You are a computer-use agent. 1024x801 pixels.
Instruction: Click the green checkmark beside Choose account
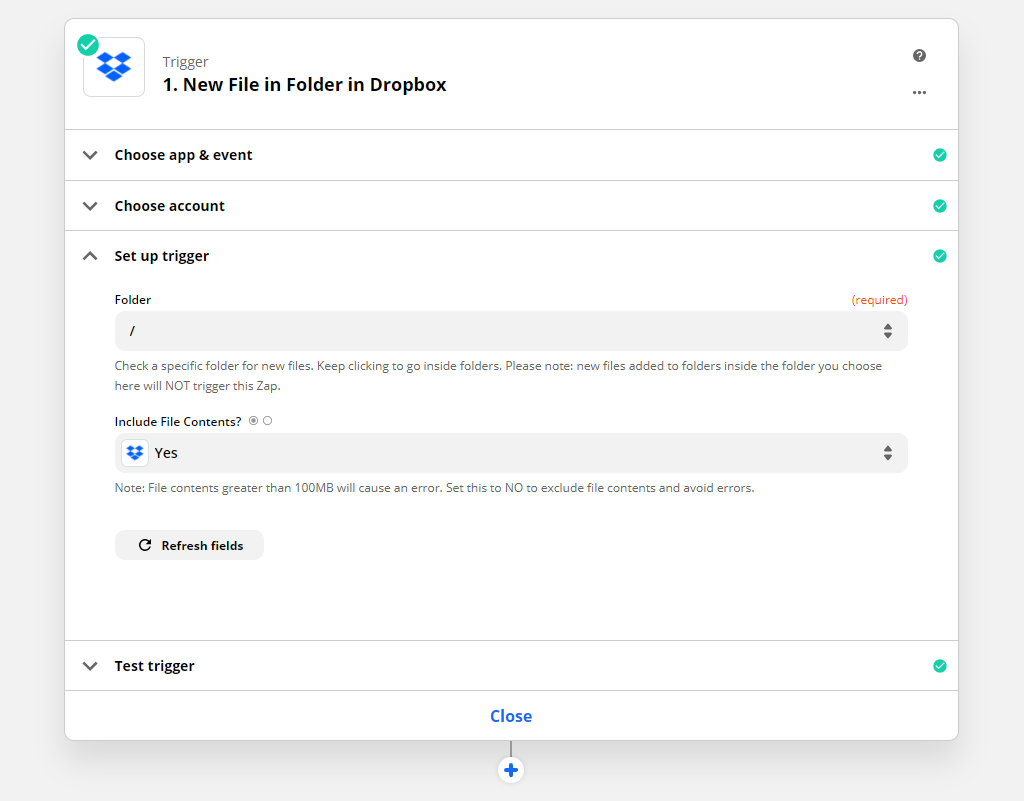(x=939, y=206)
